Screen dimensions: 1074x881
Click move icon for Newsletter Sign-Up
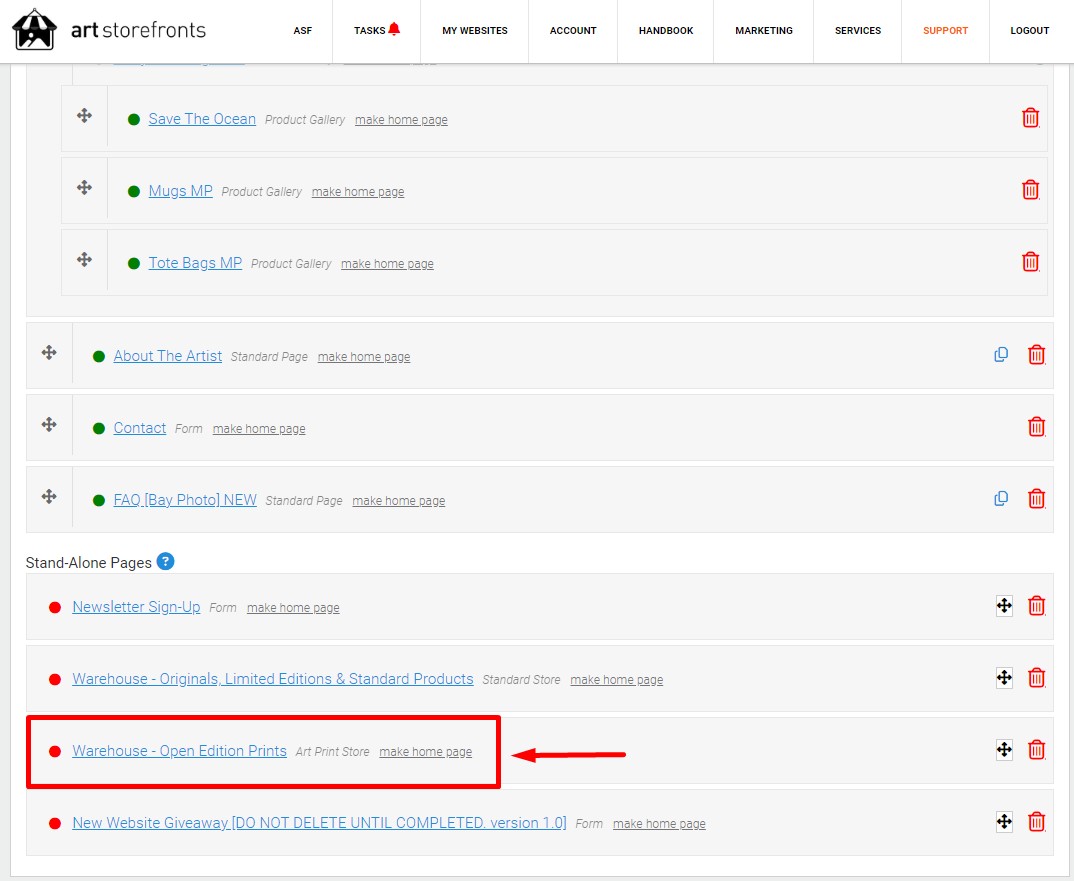pyautogui.click(x=1004, y=606)
